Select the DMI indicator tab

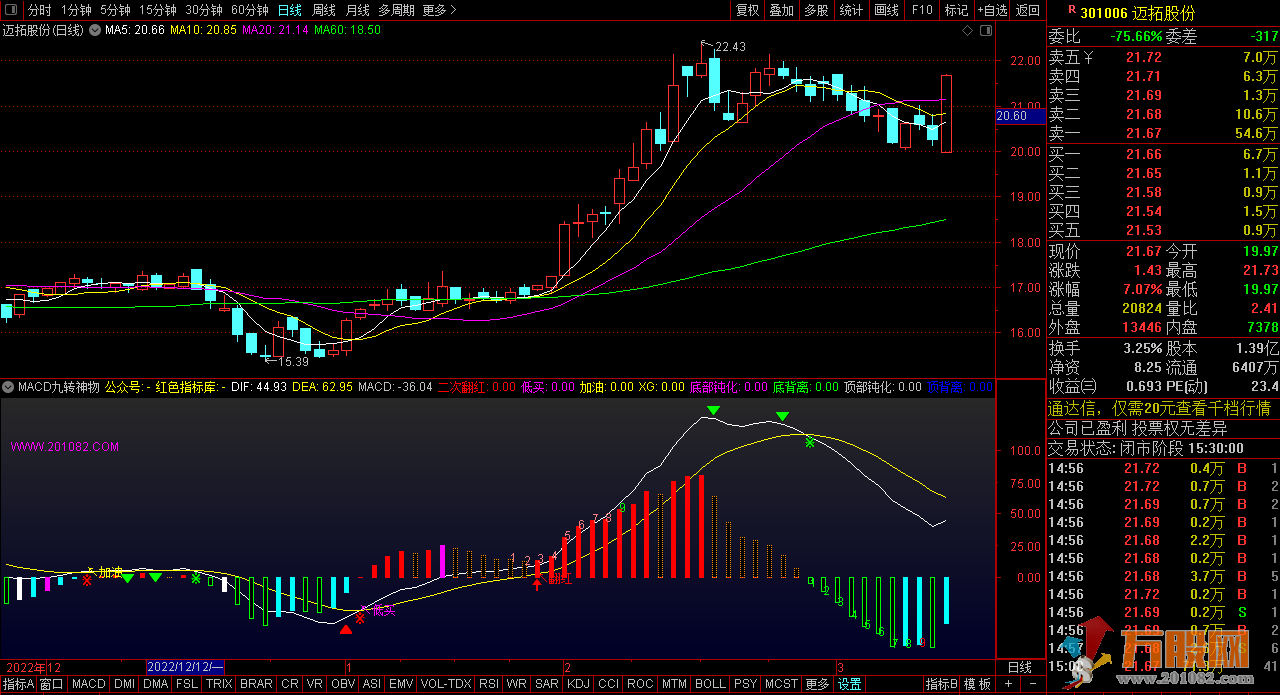click(124, 685)
